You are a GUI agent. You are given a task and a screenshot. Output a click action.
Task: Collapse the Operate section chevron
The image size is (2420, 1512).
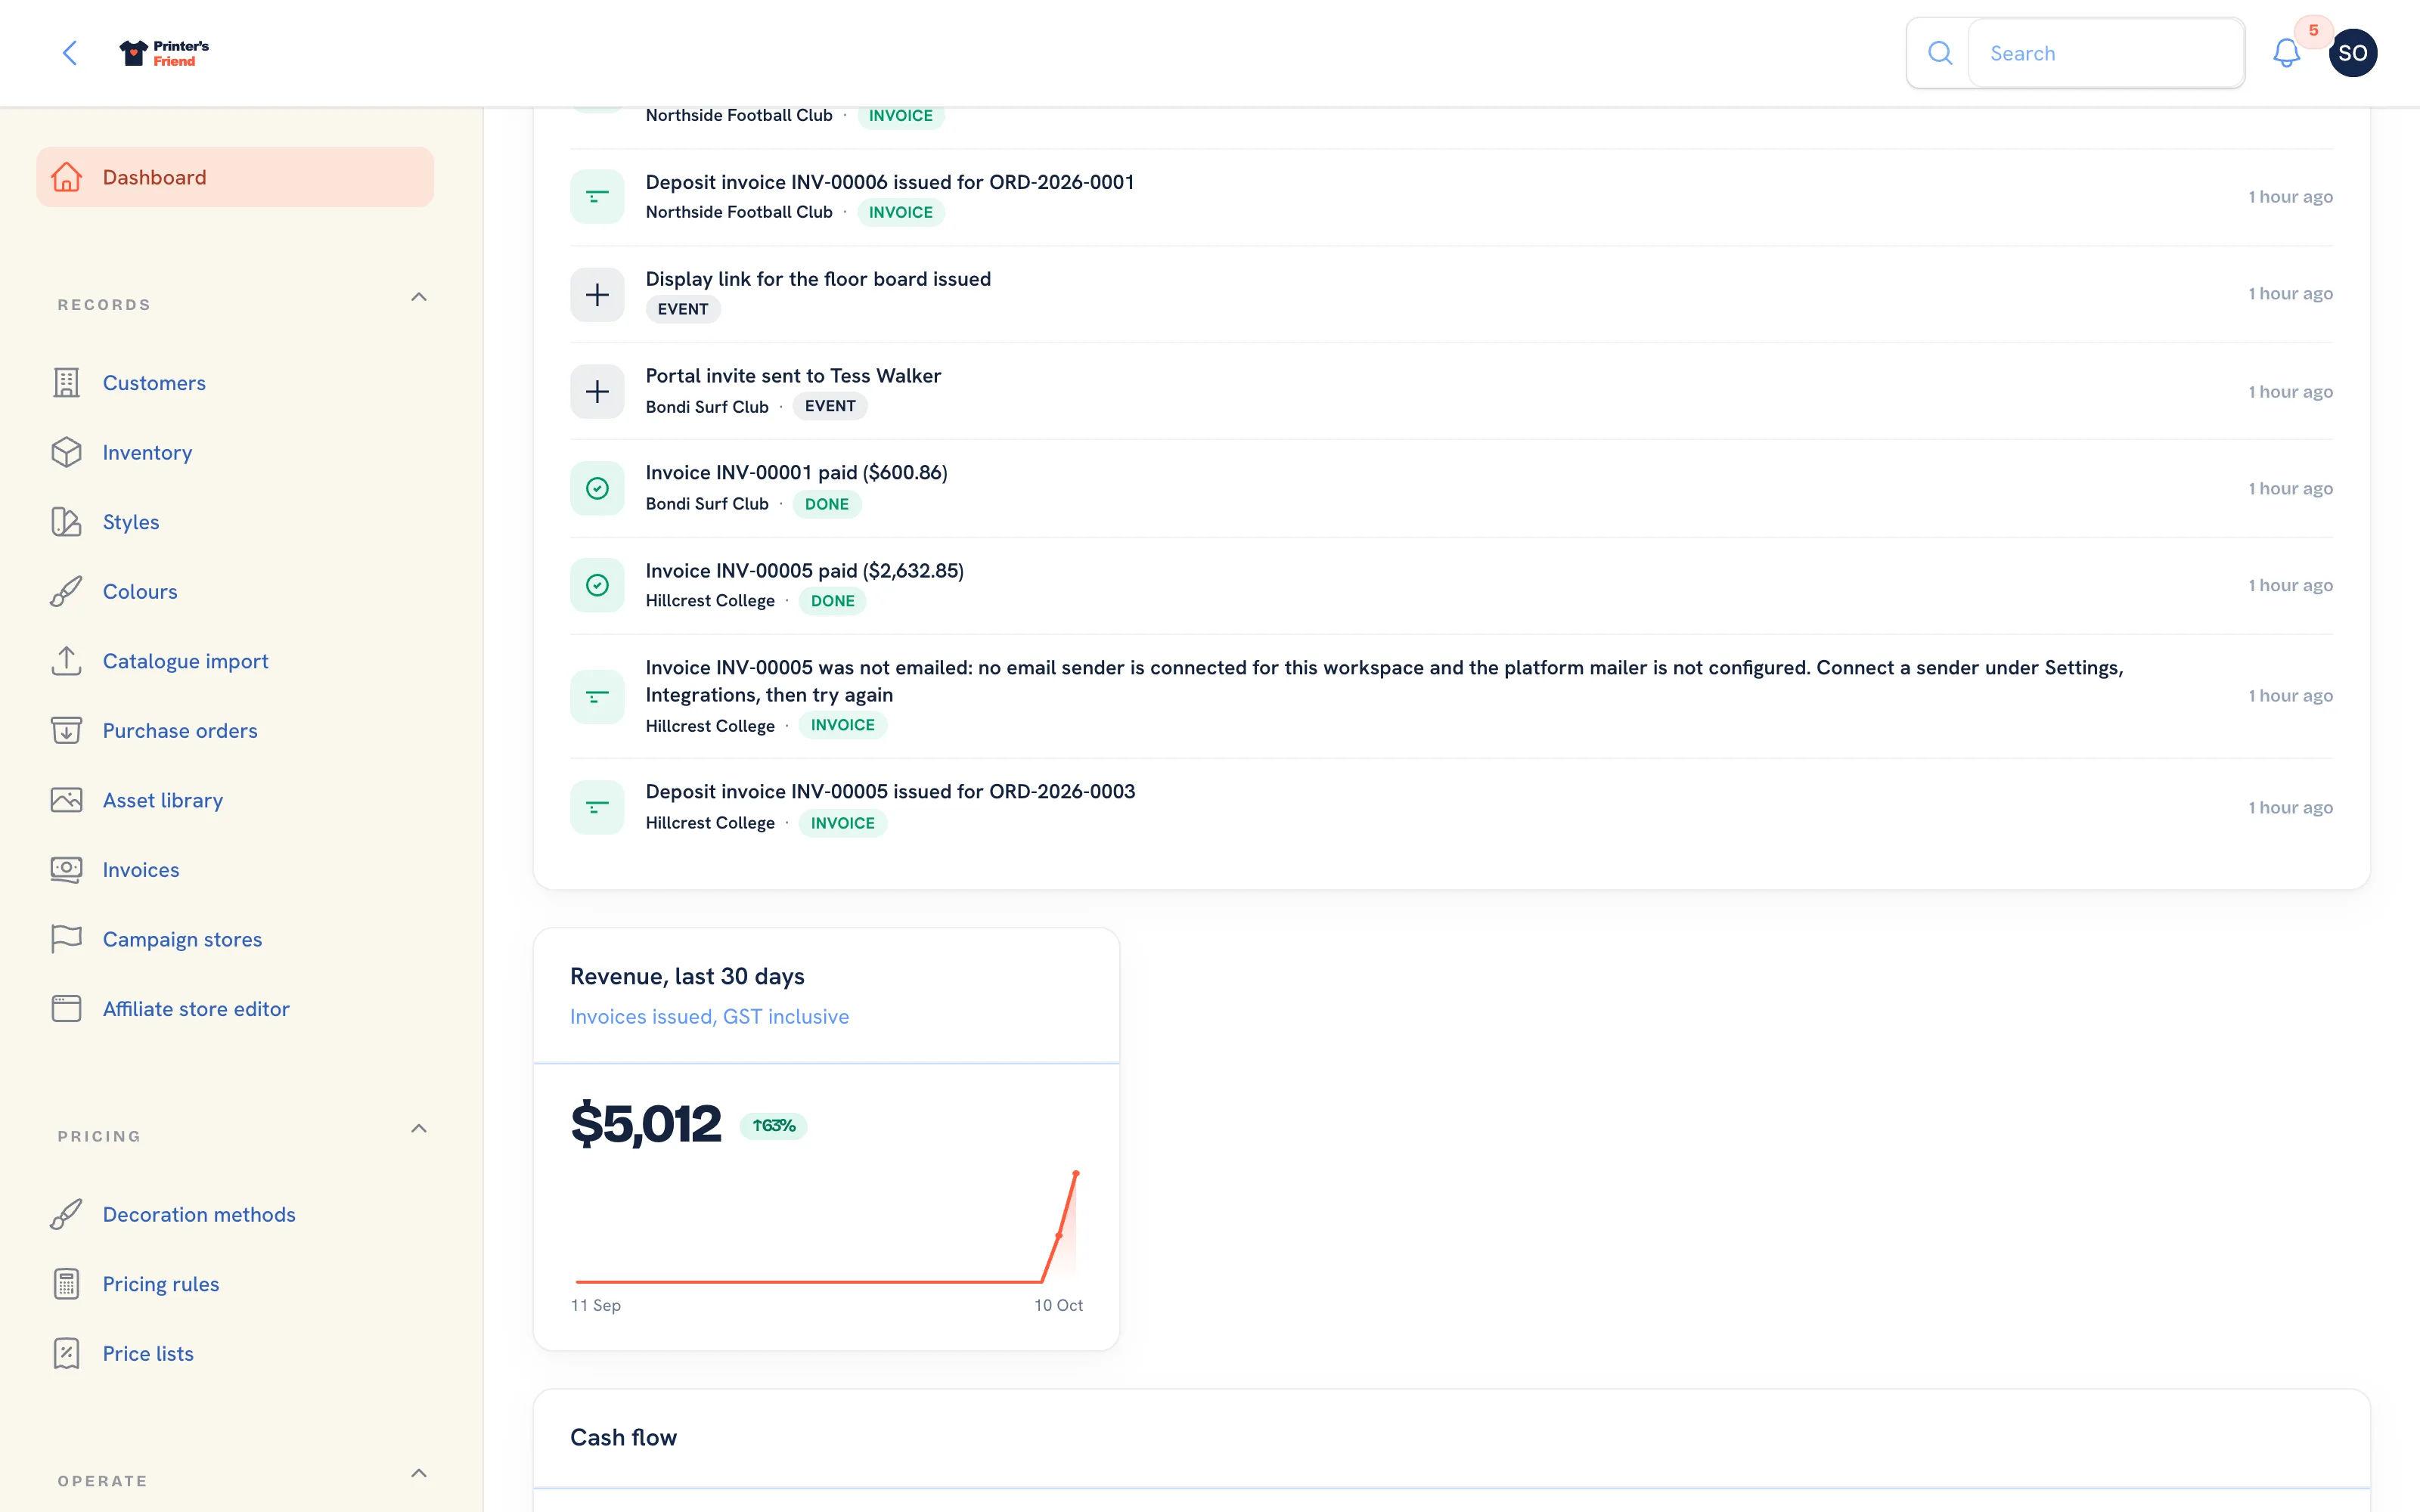(419, 1473)
